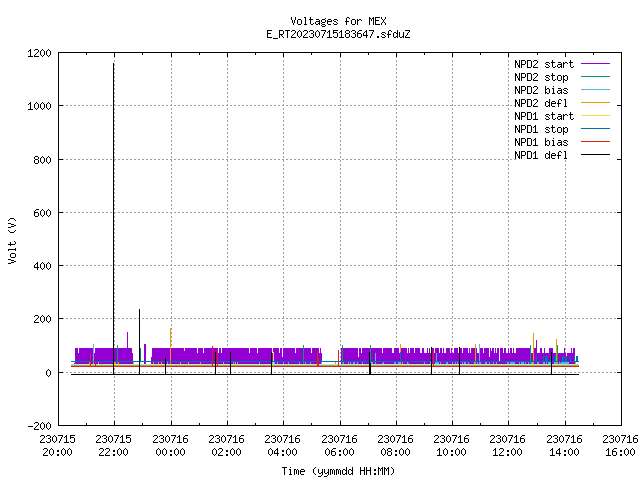Click the 'NPD2 defl' legend label

tap(541, 103)
